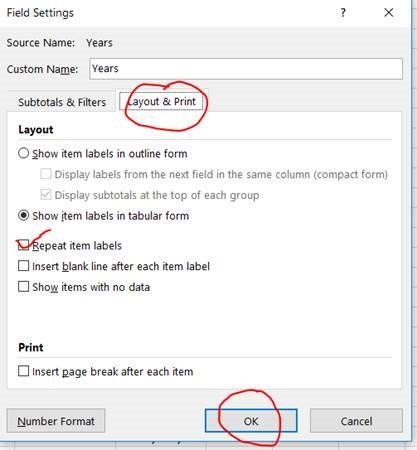Click the Custom Name text field

click(246, 69)
